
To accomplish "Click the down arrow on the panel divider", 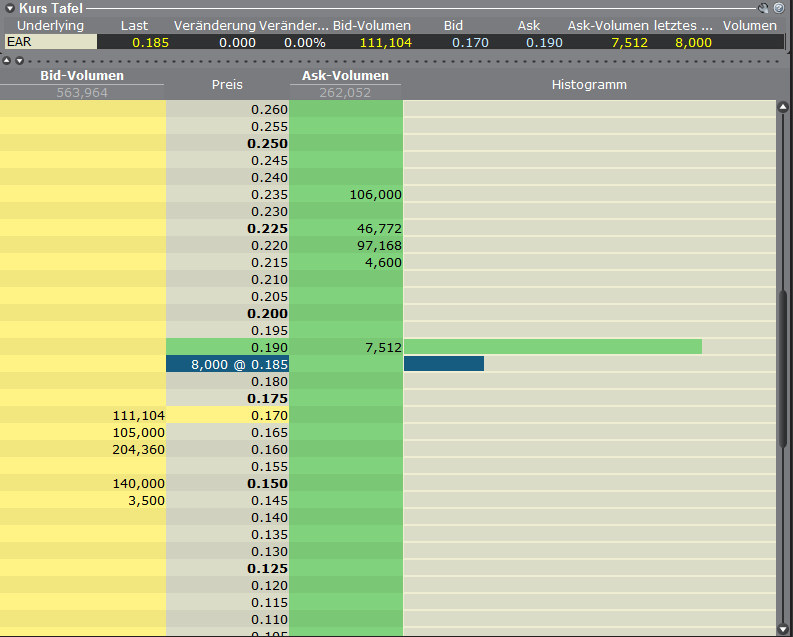I will tap(18, 61).
